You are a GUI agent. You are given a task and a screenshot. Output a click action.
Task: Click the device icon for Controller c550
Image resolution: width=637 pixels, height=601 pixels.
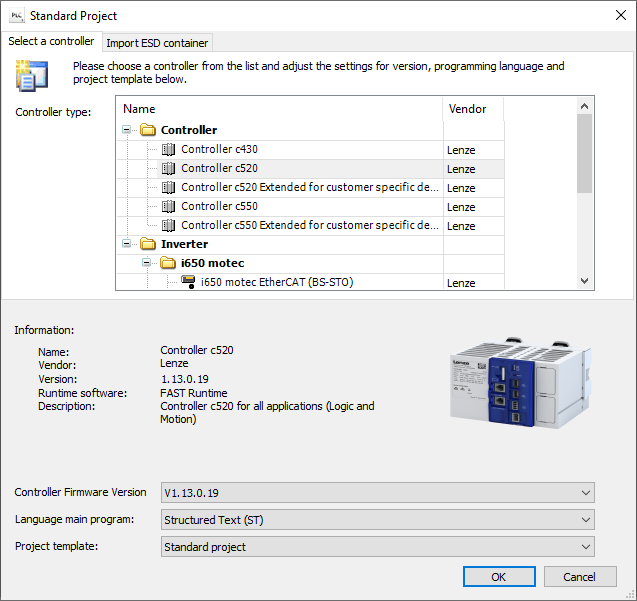pos(168,206)
